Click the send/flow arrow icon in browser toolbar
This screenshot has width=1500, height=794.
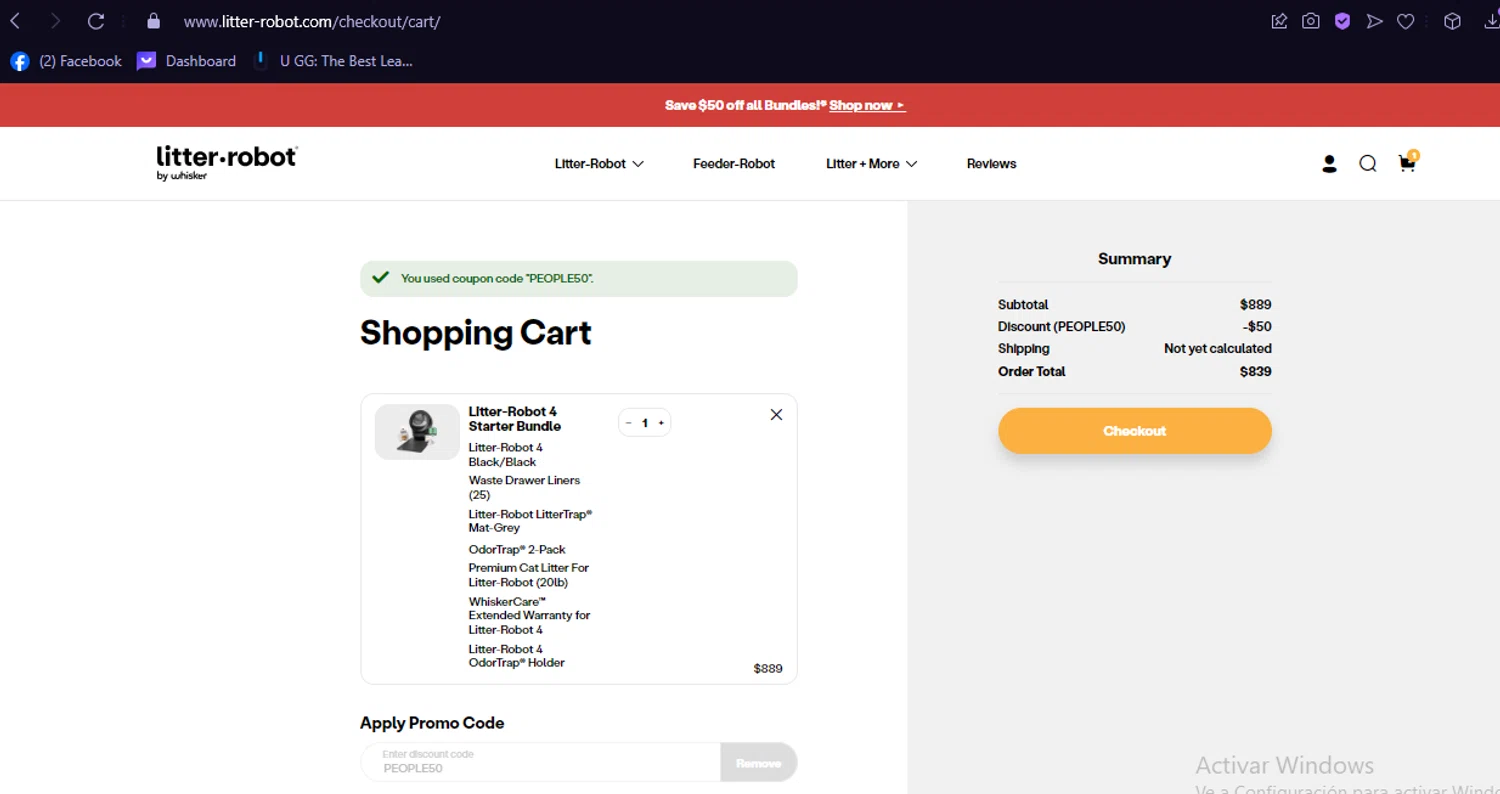click(x=1375, y=21)
